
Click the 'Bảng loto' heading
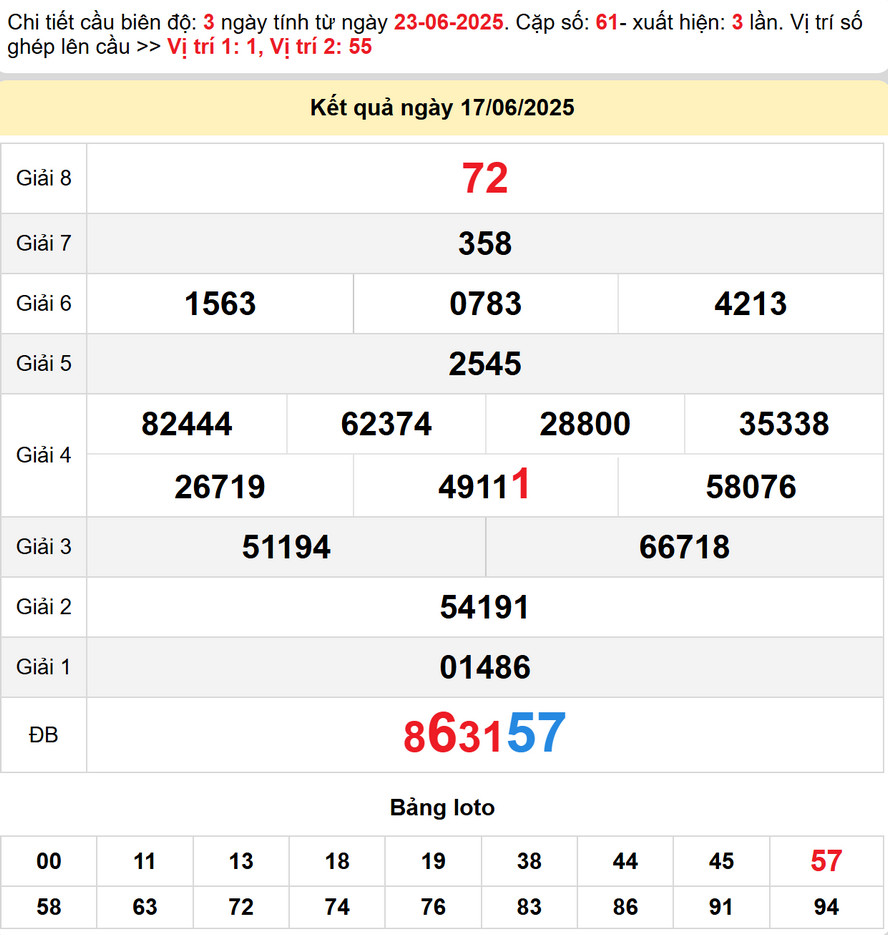click(x=442, y=808)
